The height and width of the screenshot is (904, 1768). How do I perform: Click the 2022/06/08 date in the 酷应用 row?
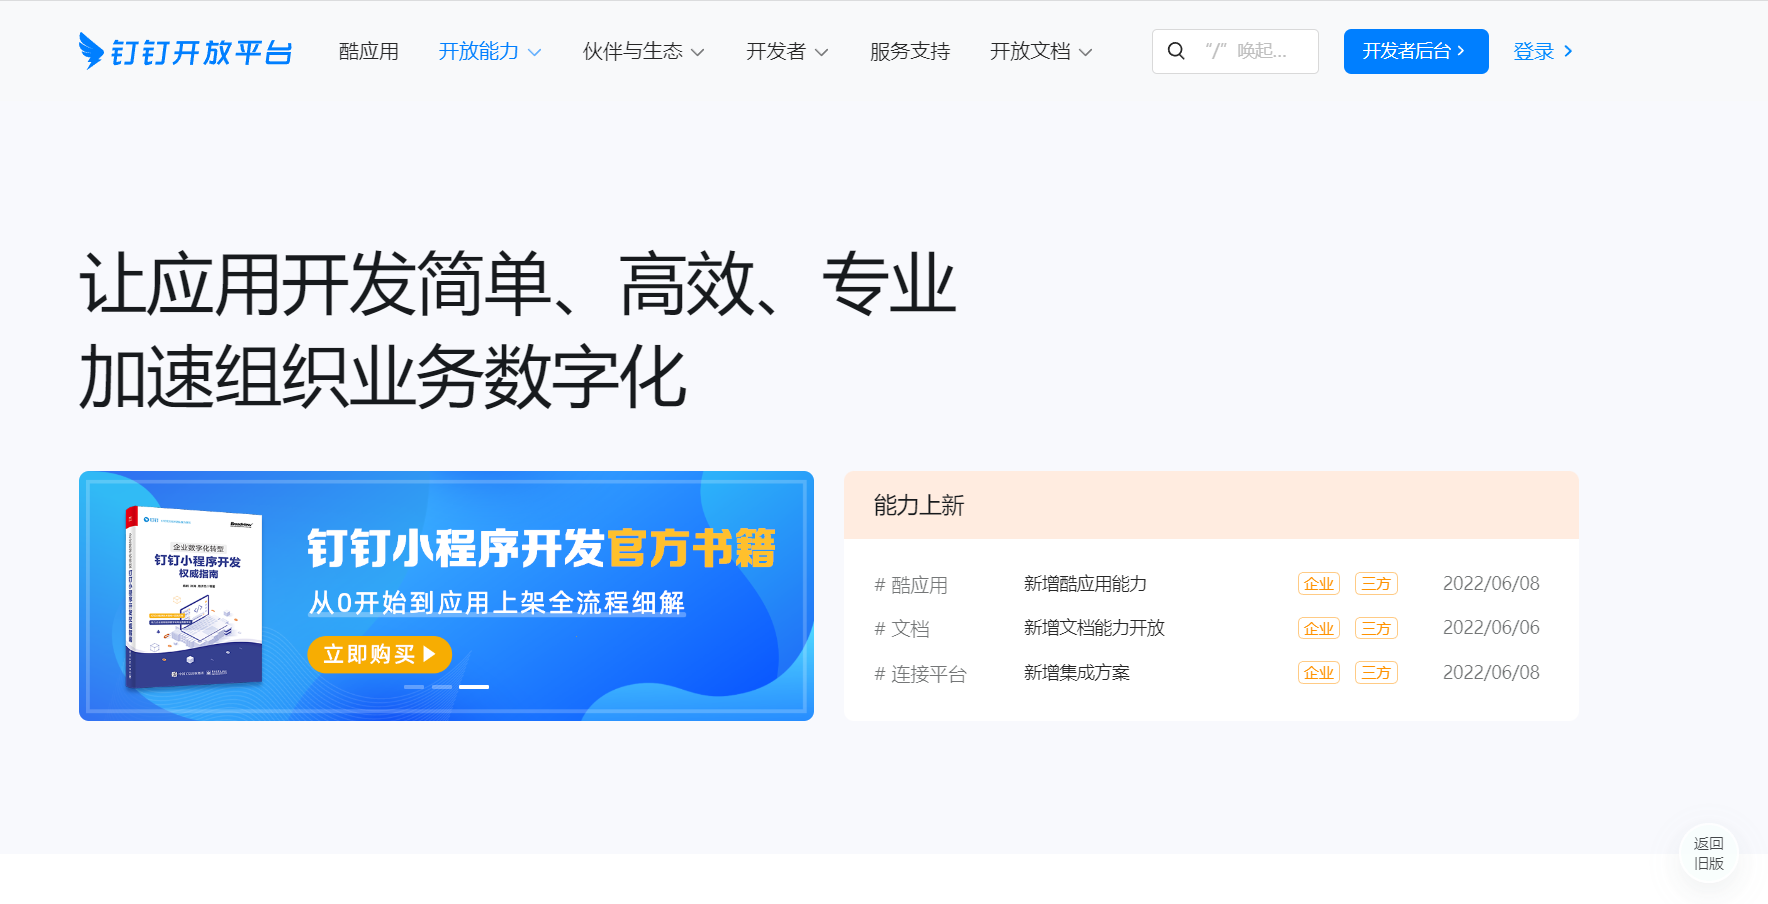[x=1491, y=584]
